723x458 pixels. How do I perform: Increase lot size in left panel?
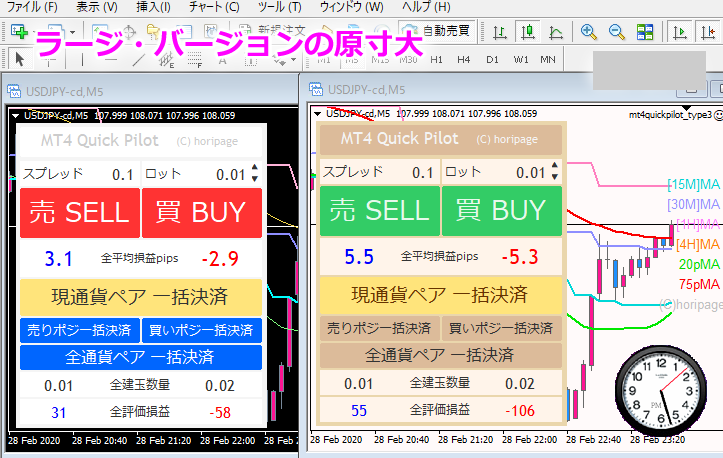(x=255, y=168)
